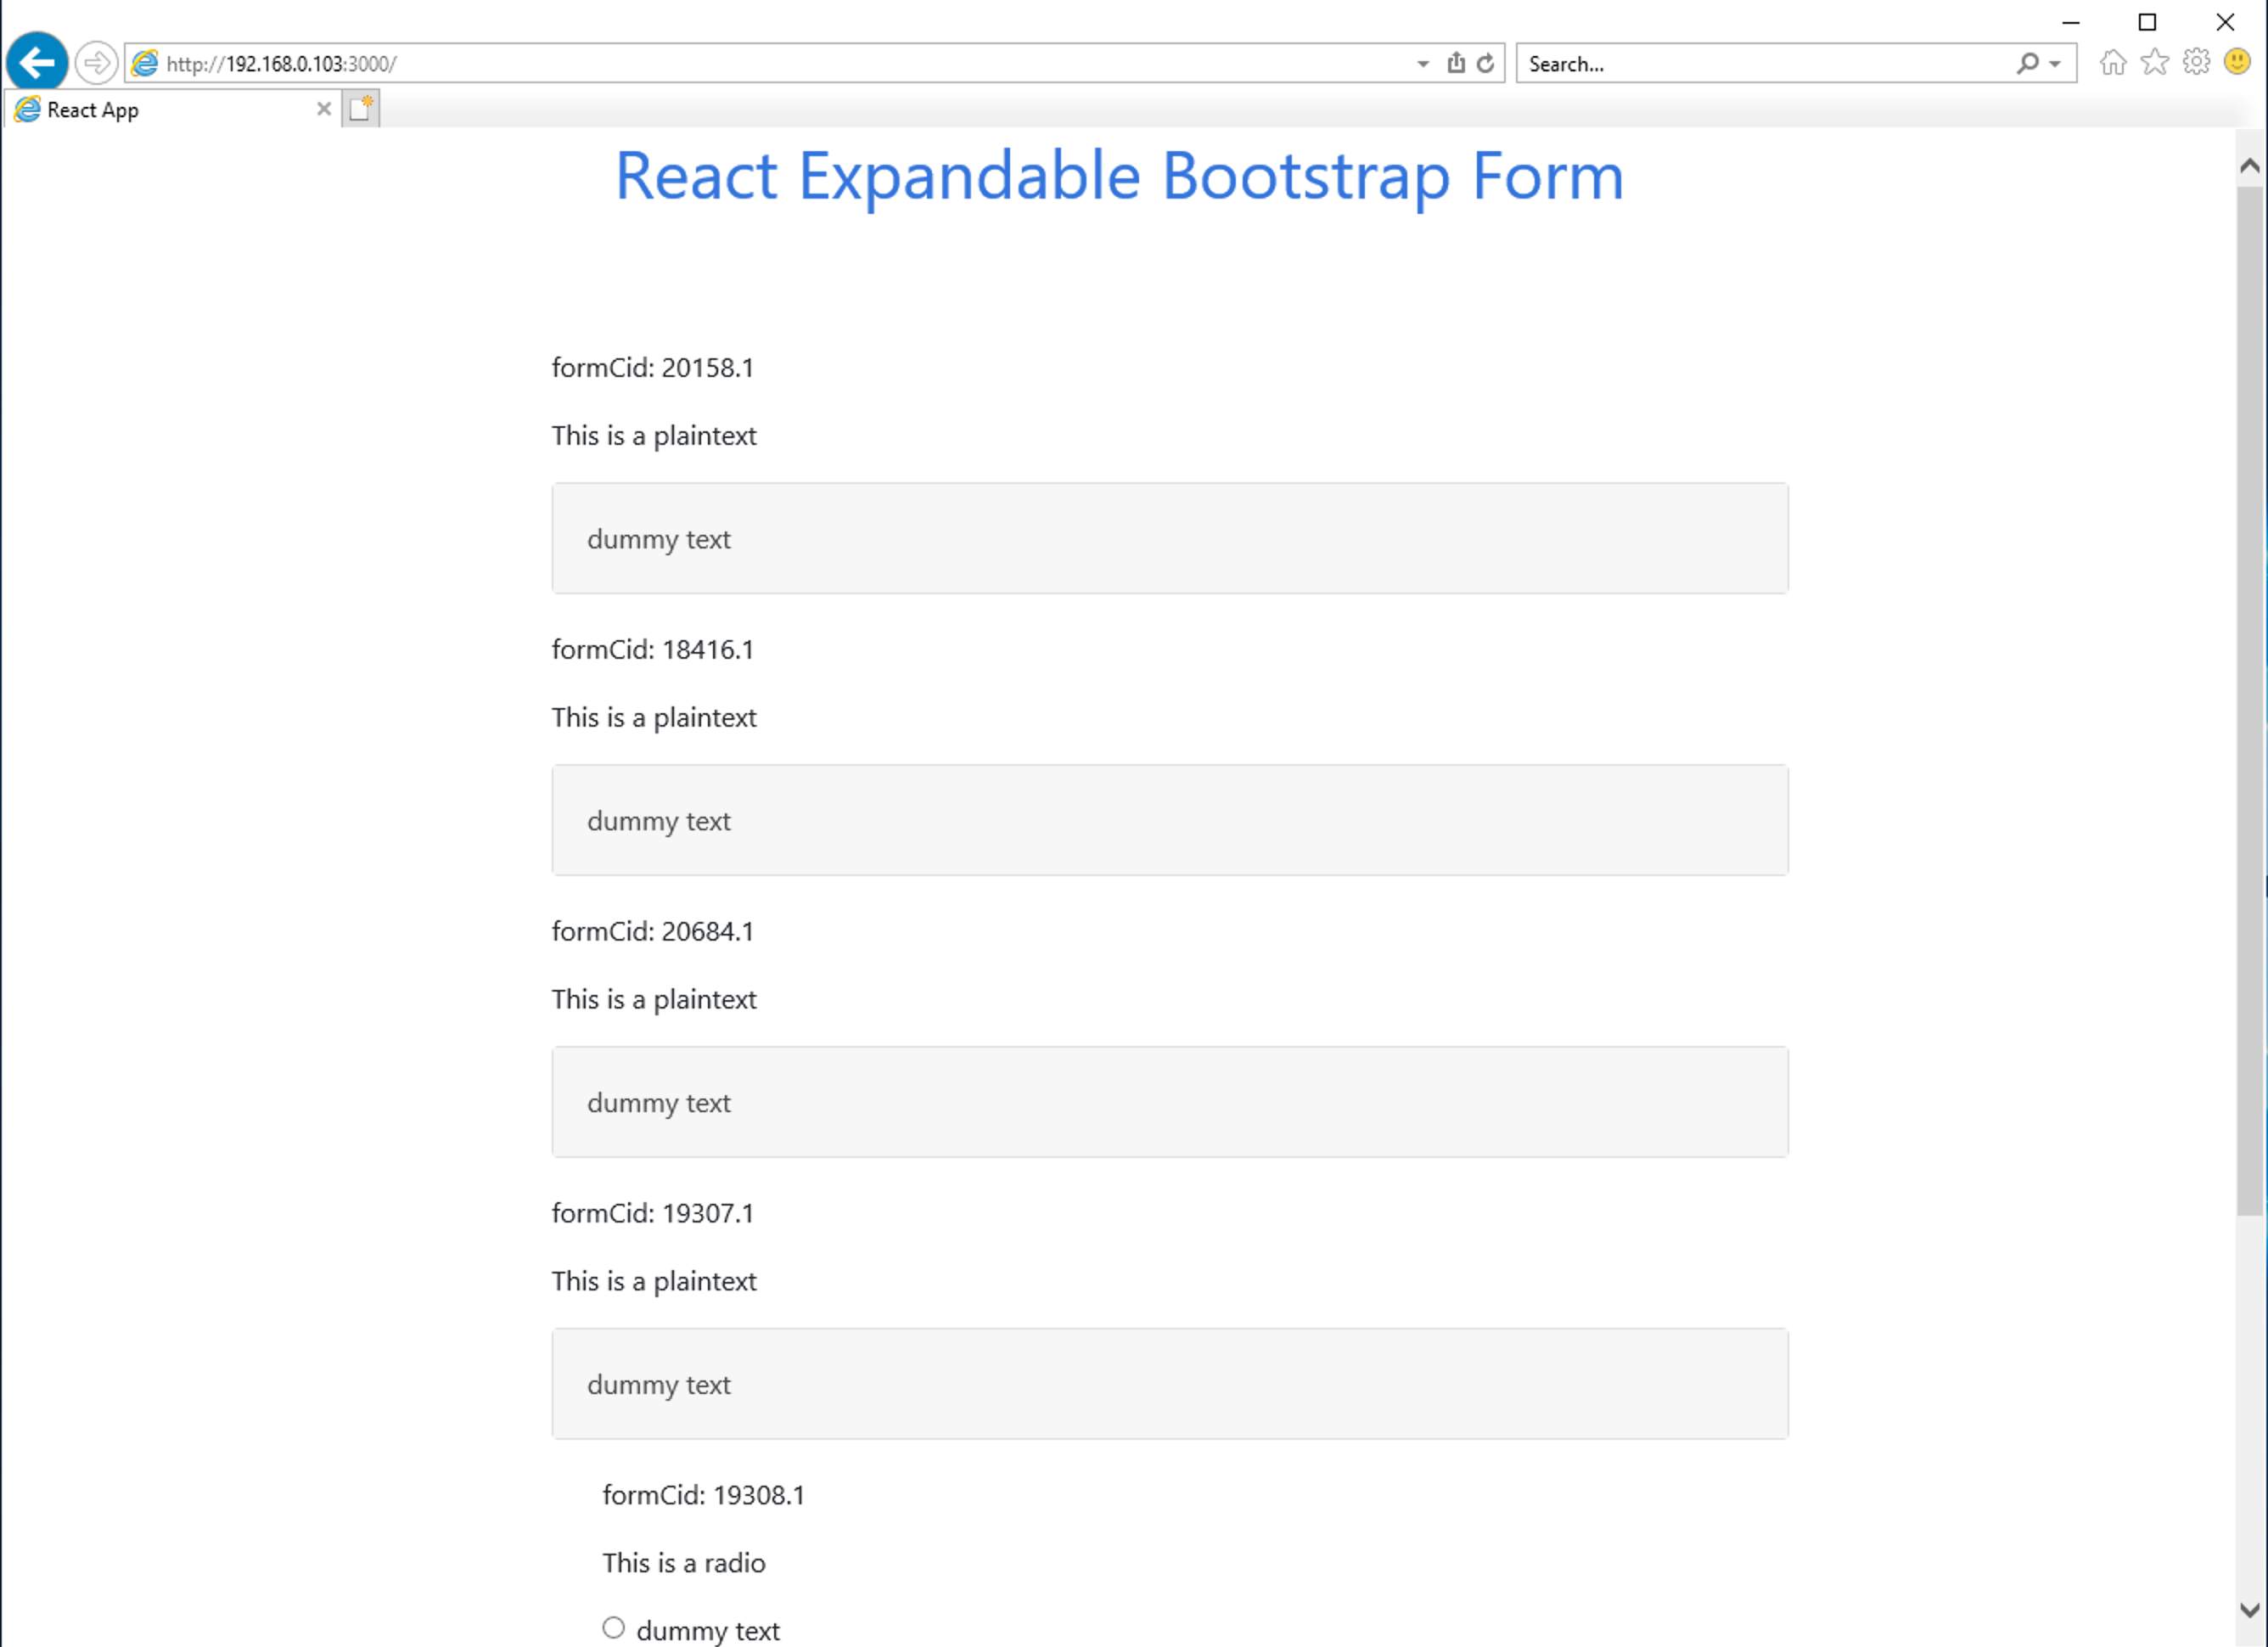Open a new tab
This screenshot has height=1647, width=2268.
coord(361,108)
